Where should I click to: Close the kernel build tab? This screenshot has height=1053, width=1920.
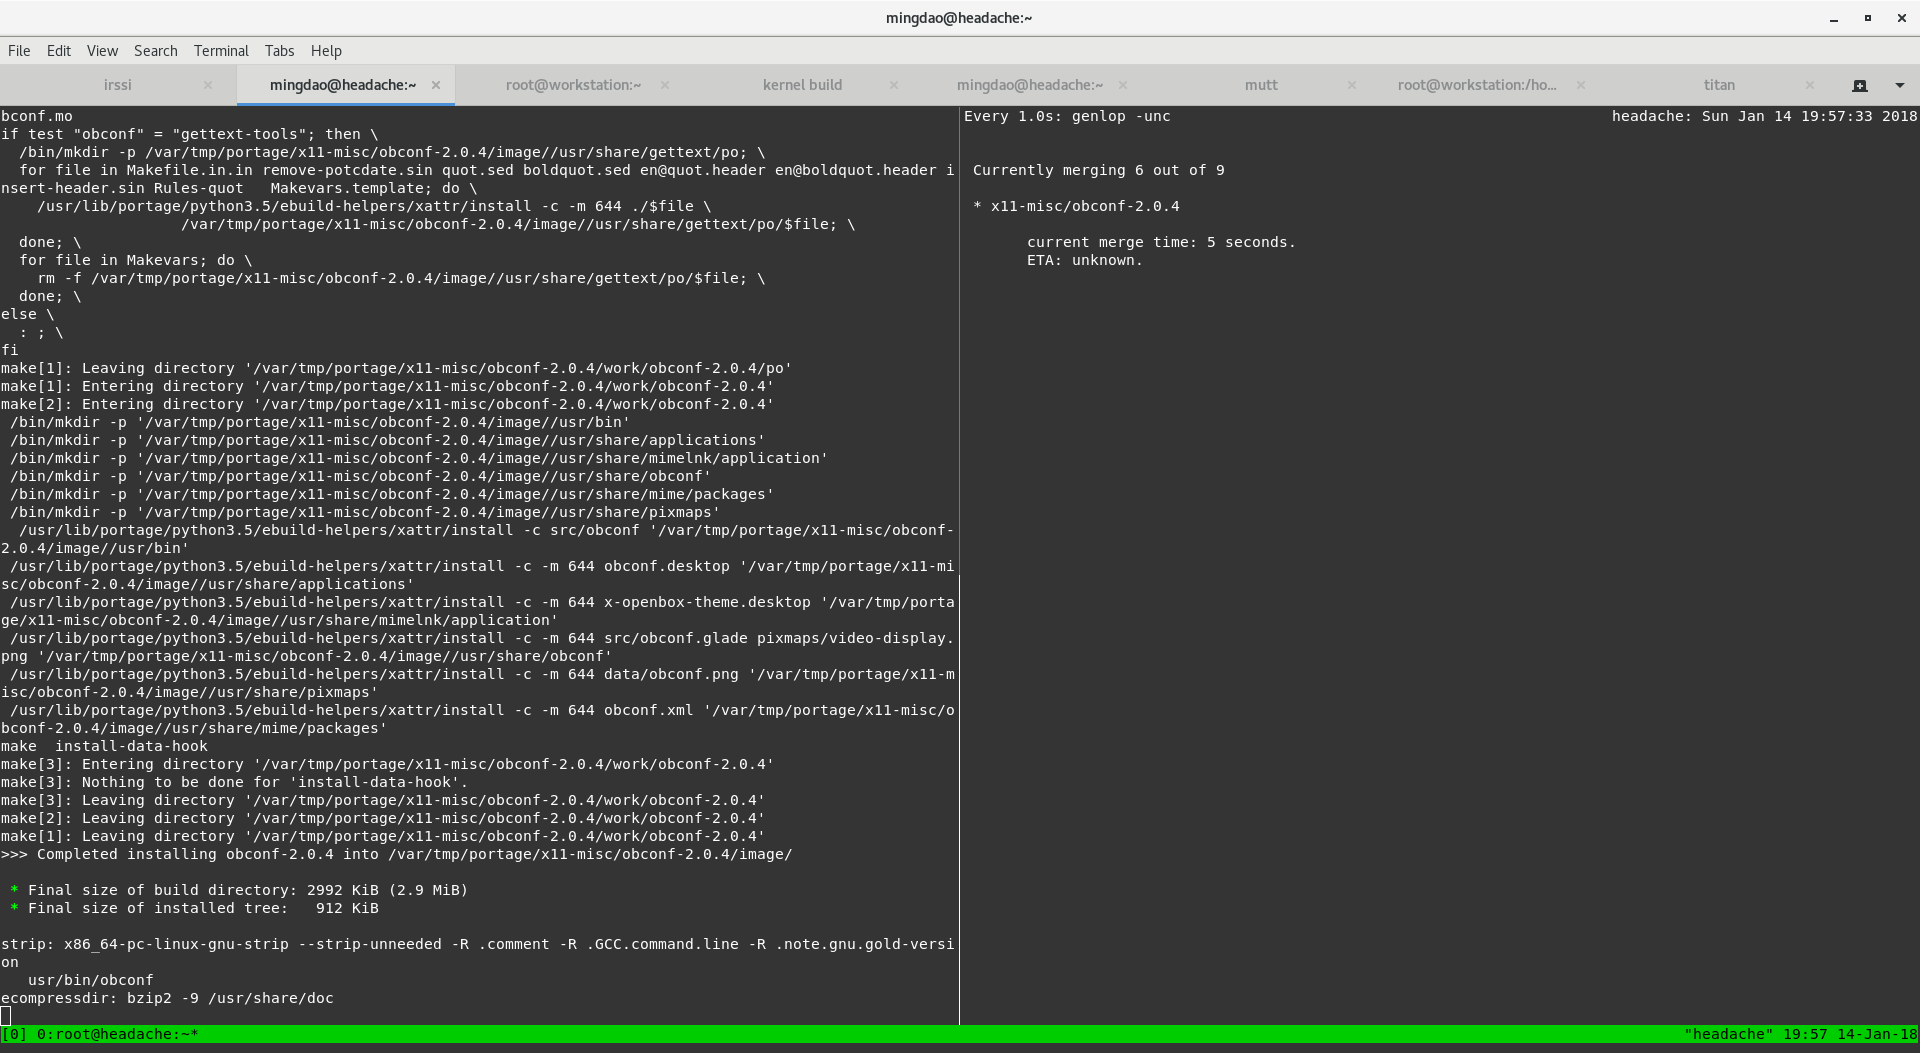tap(894, 85)
